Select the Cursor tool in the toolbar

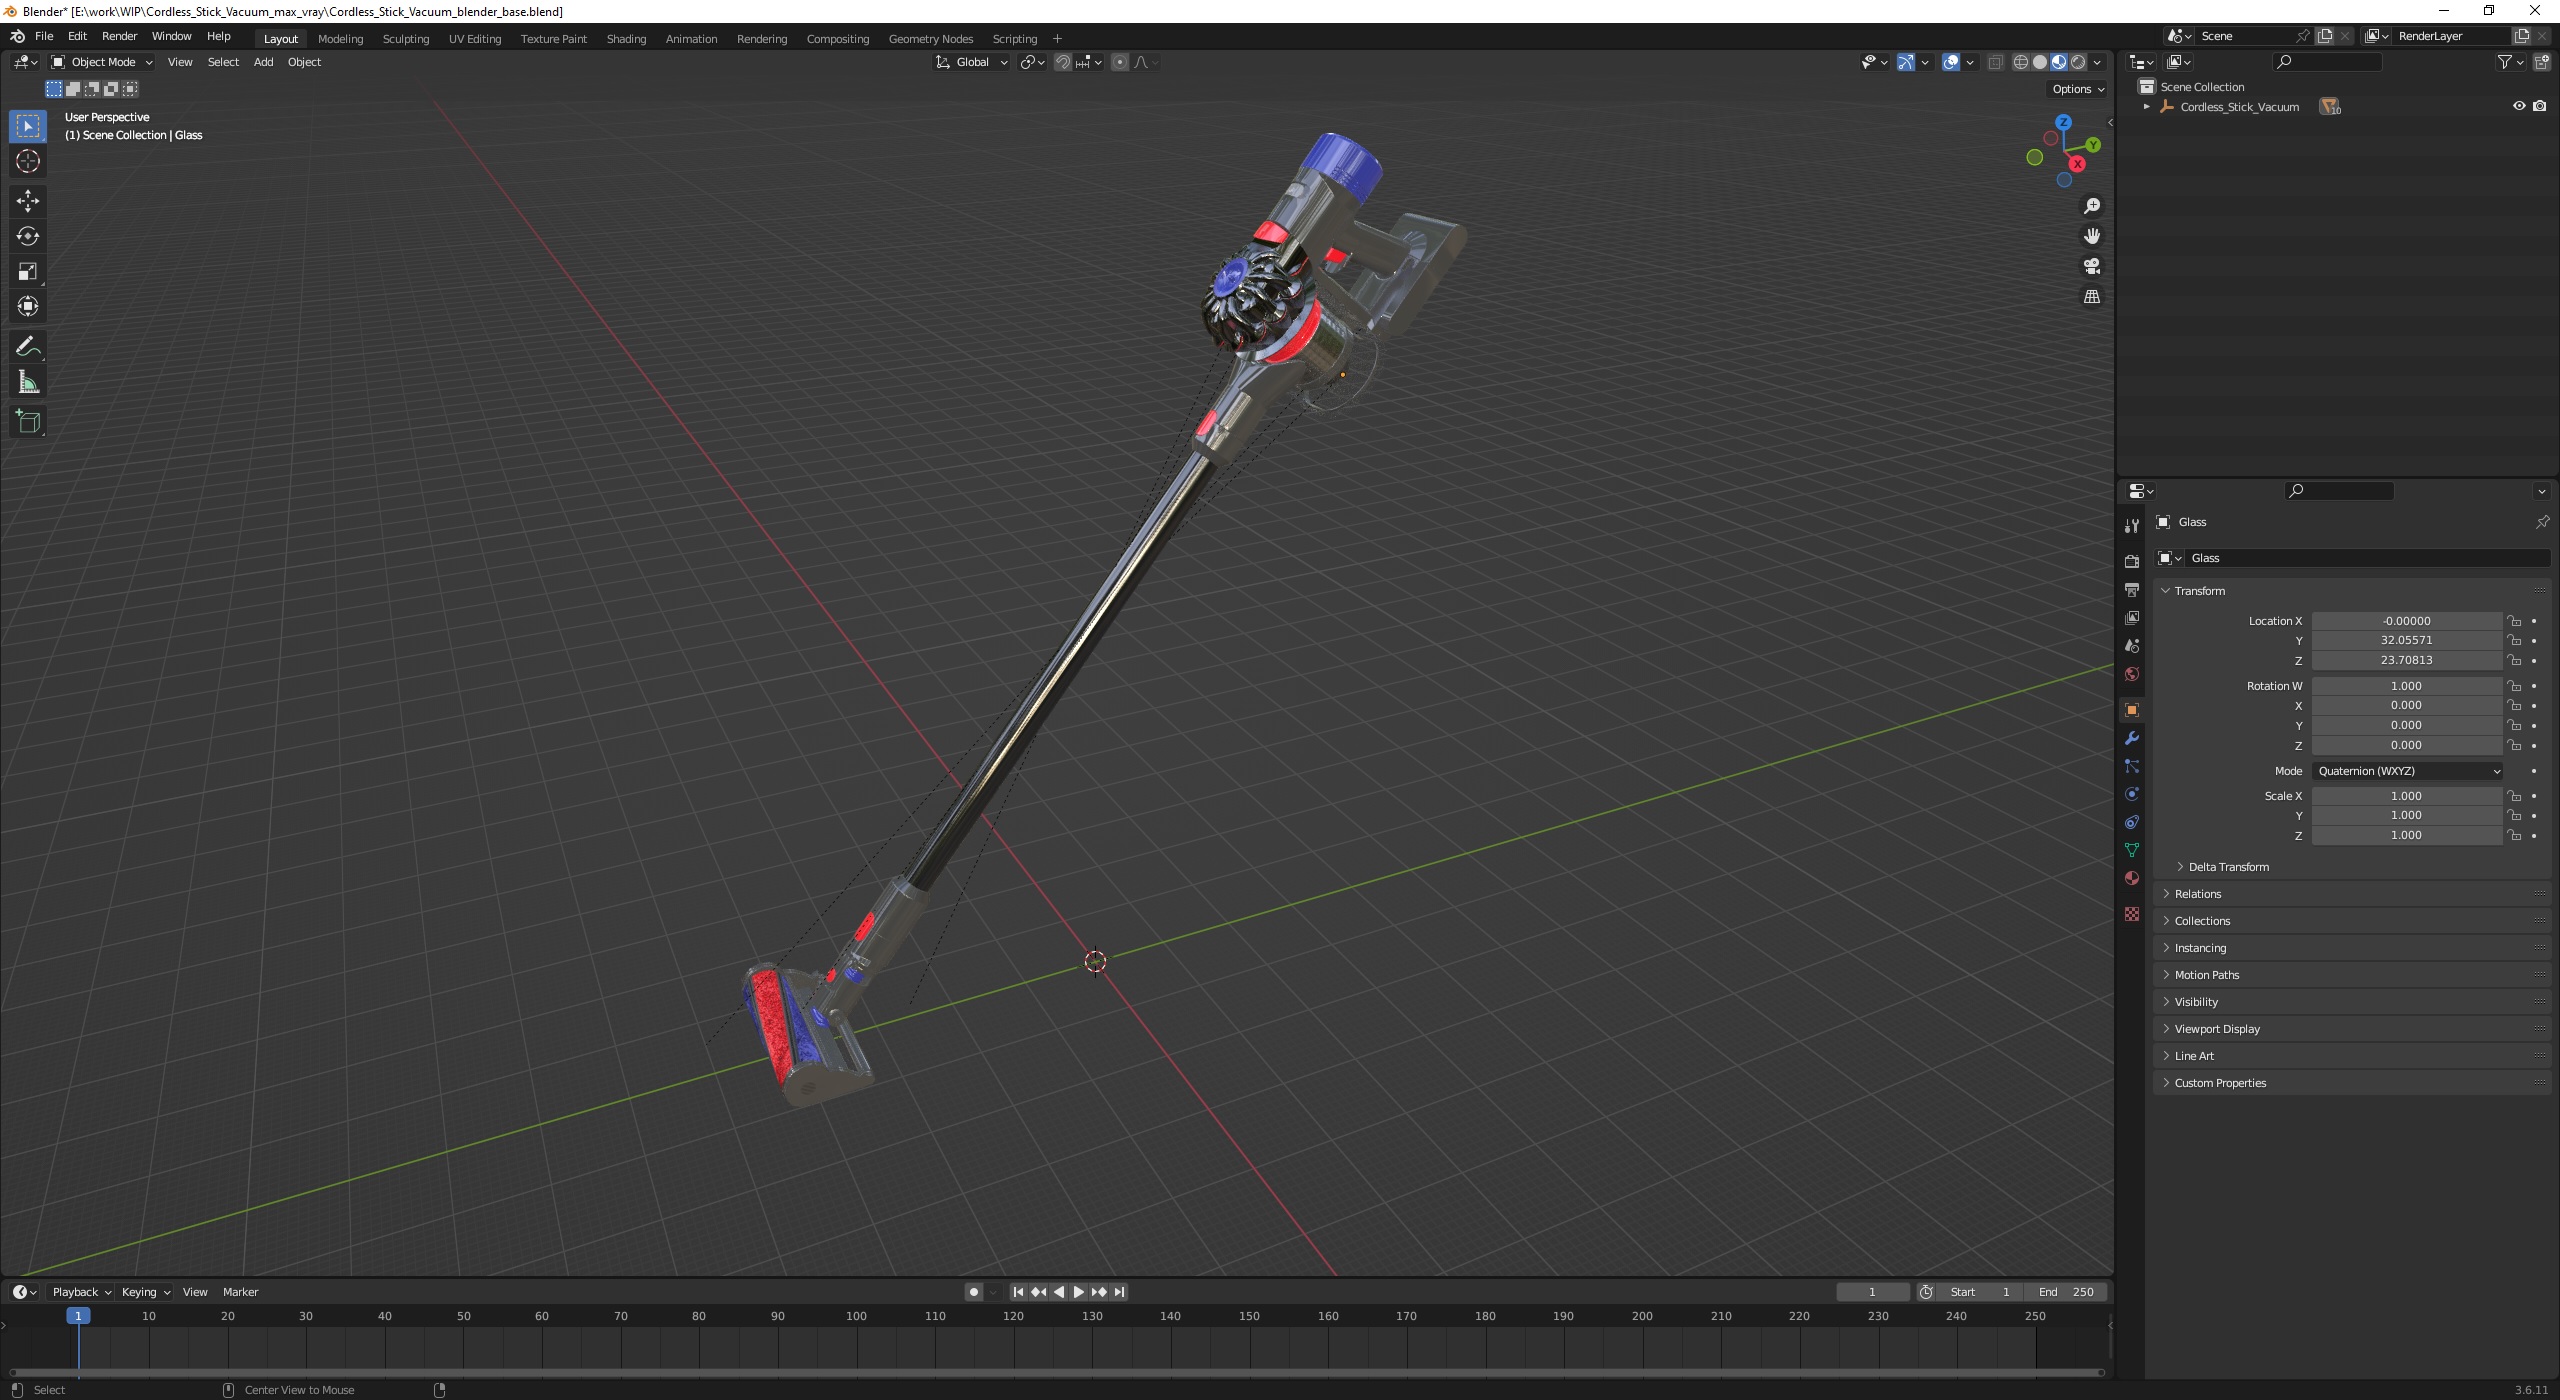tap(28, 161)
